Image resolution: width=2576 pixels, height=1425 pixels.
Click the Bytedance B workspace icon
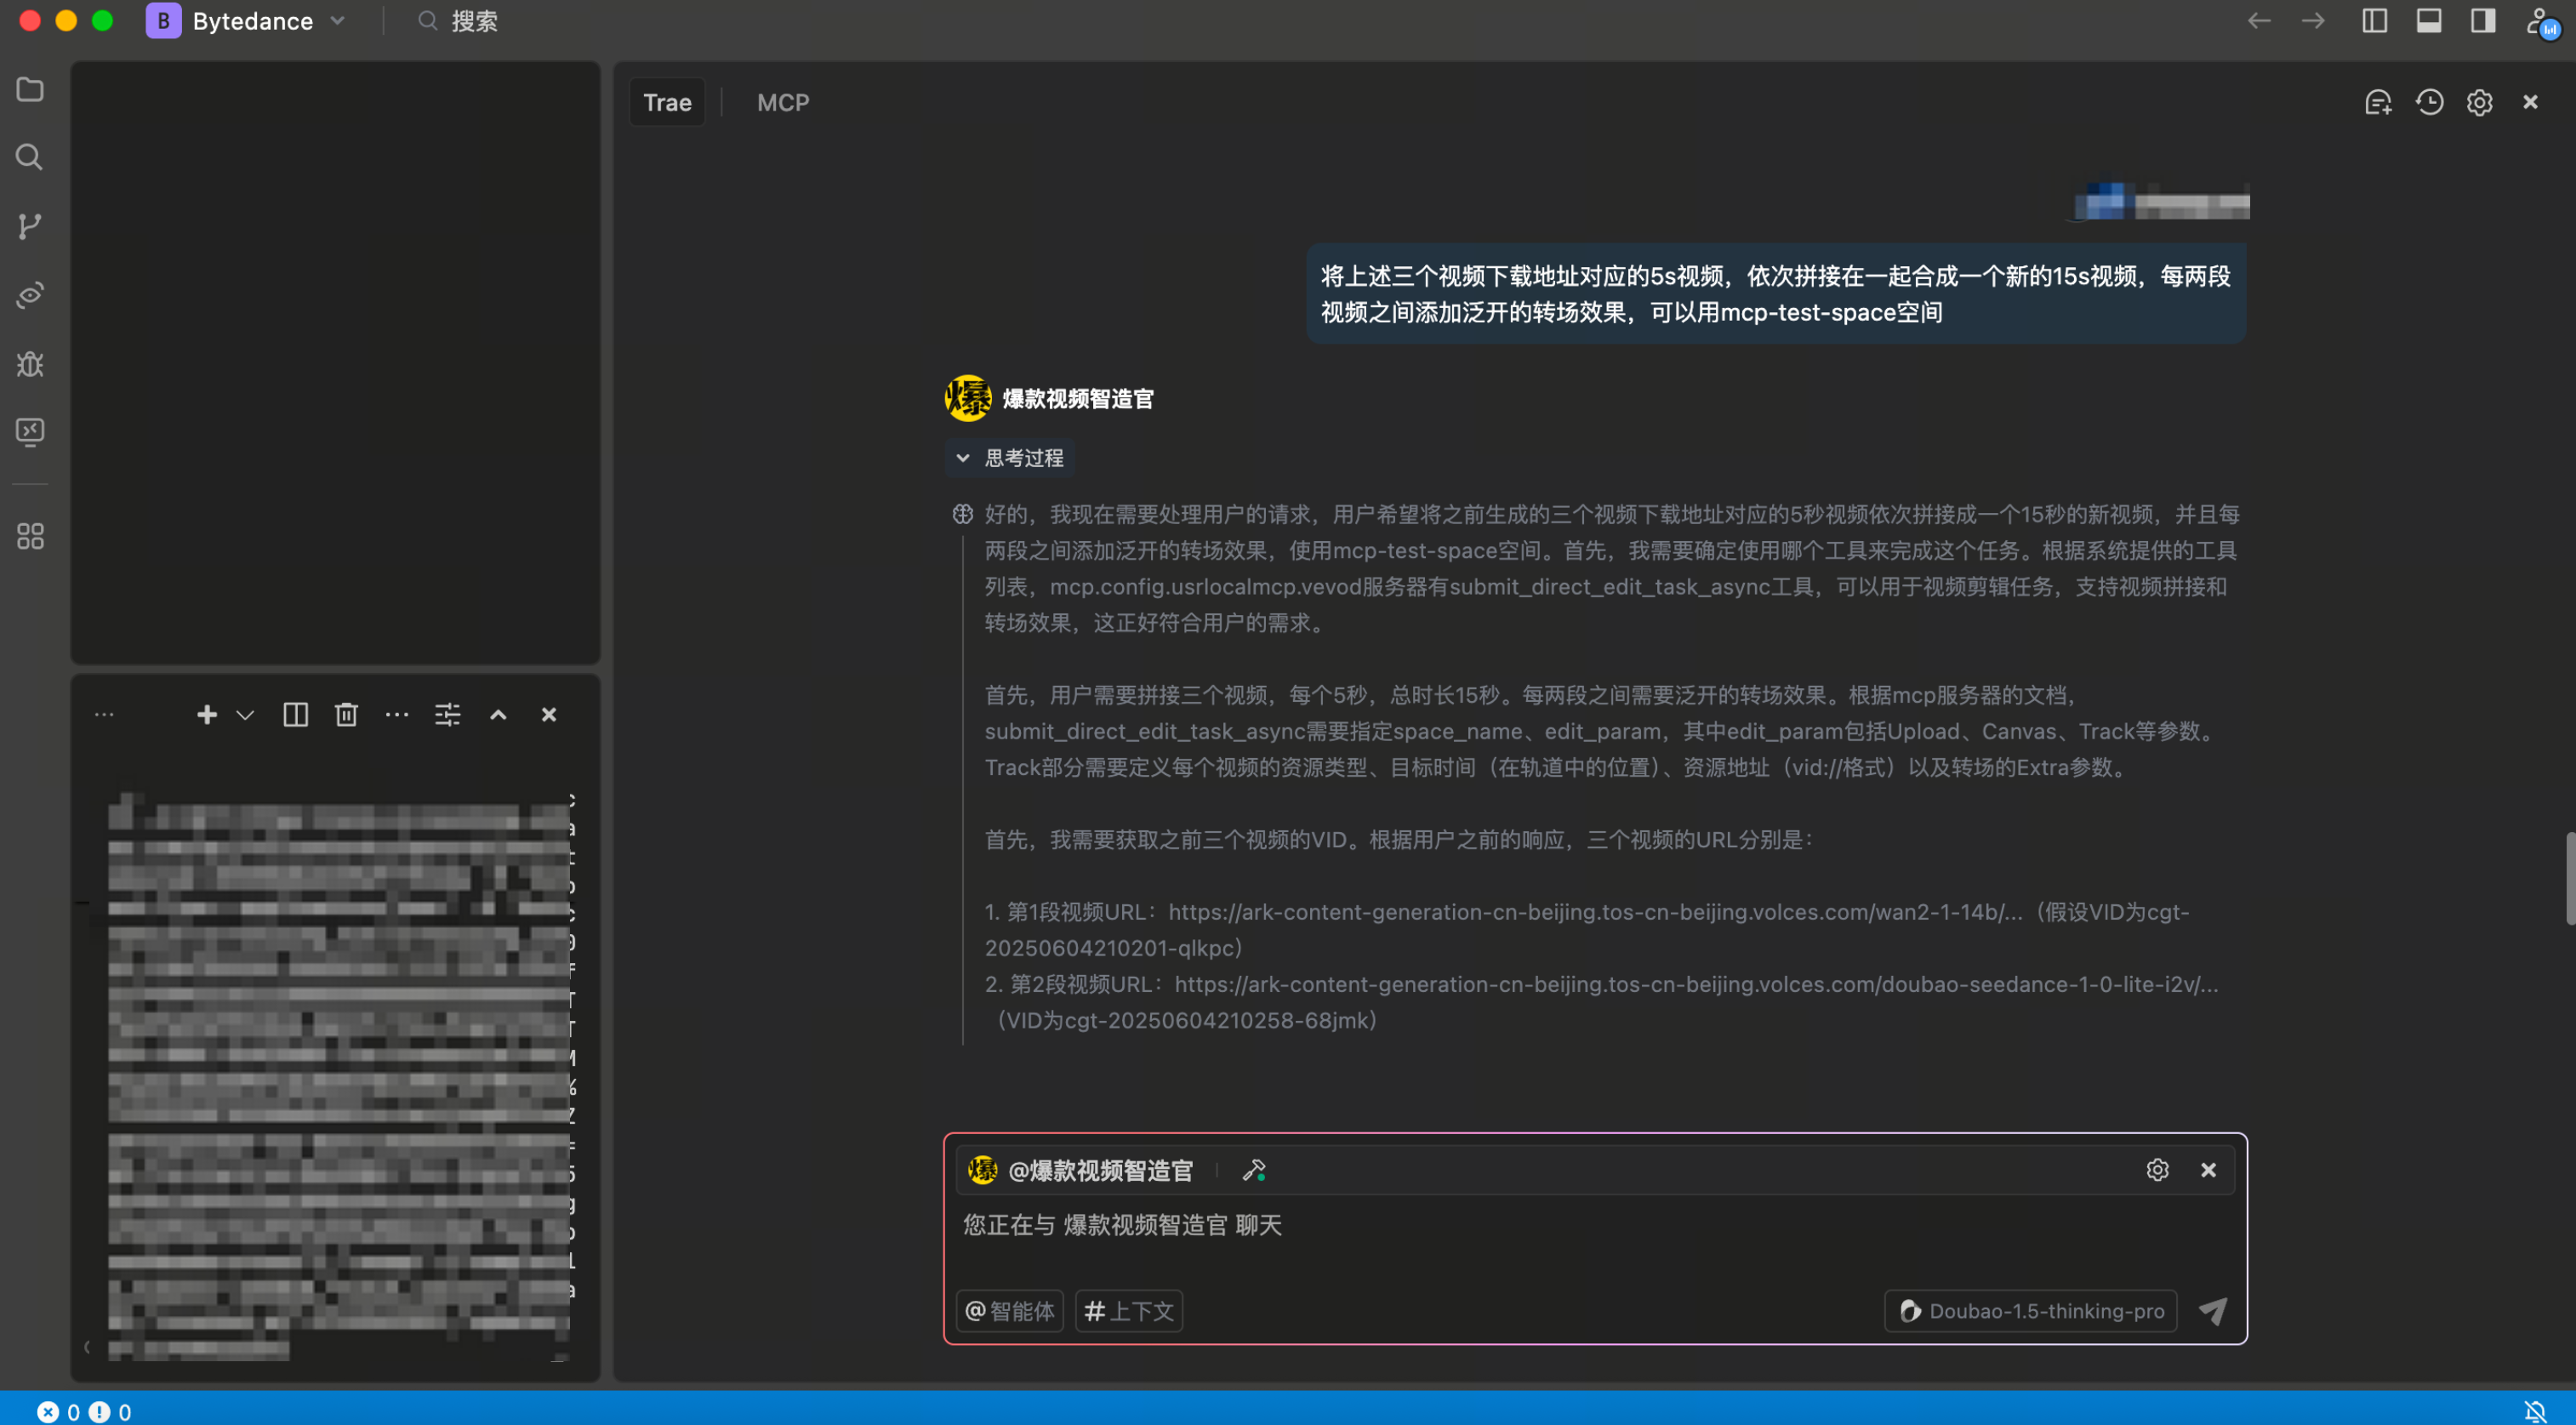click(x=163, y=21)
